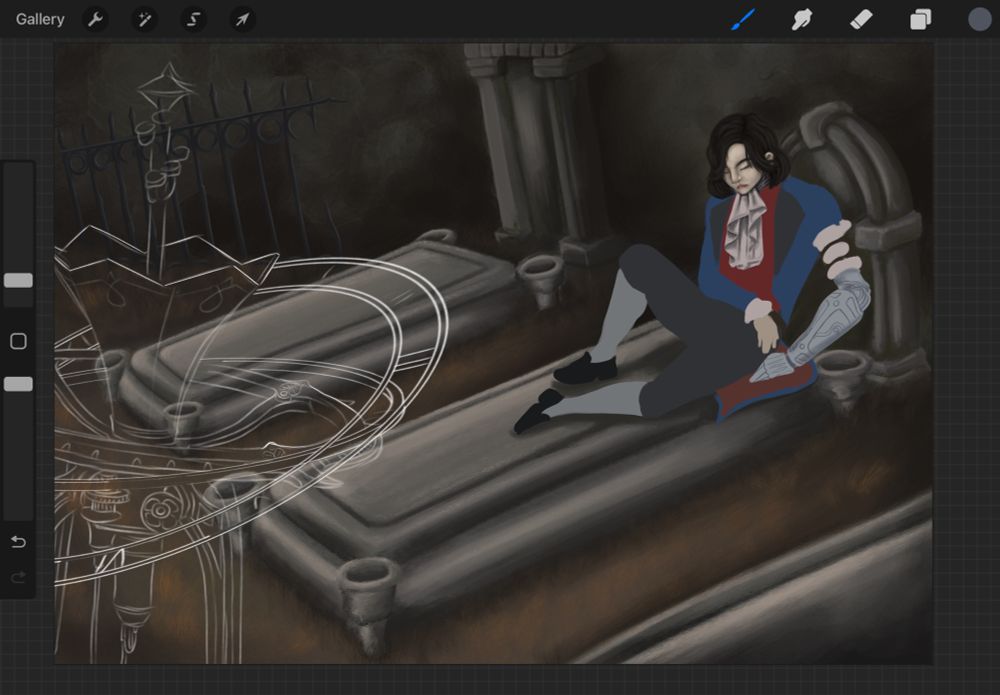The height and width of the screenshot is (695, 1000).
Task: Click the brush opacity slider handle
Action: point(18,384)
